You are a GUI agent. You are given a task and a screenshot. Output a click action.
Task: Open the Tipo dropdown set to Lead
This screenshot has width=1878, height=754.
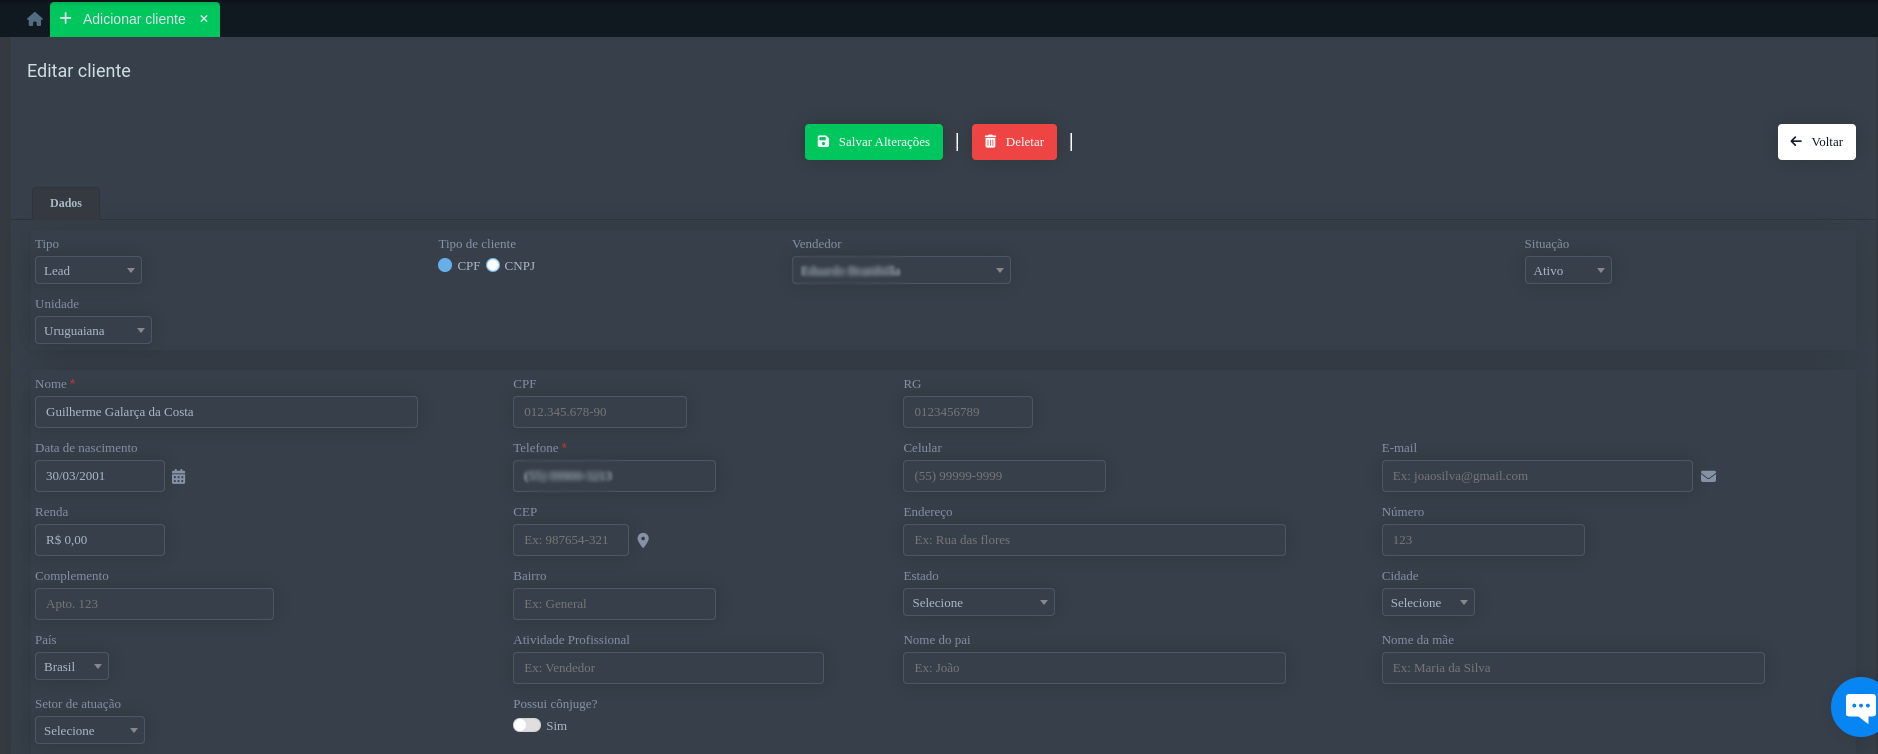click(88, 271)
